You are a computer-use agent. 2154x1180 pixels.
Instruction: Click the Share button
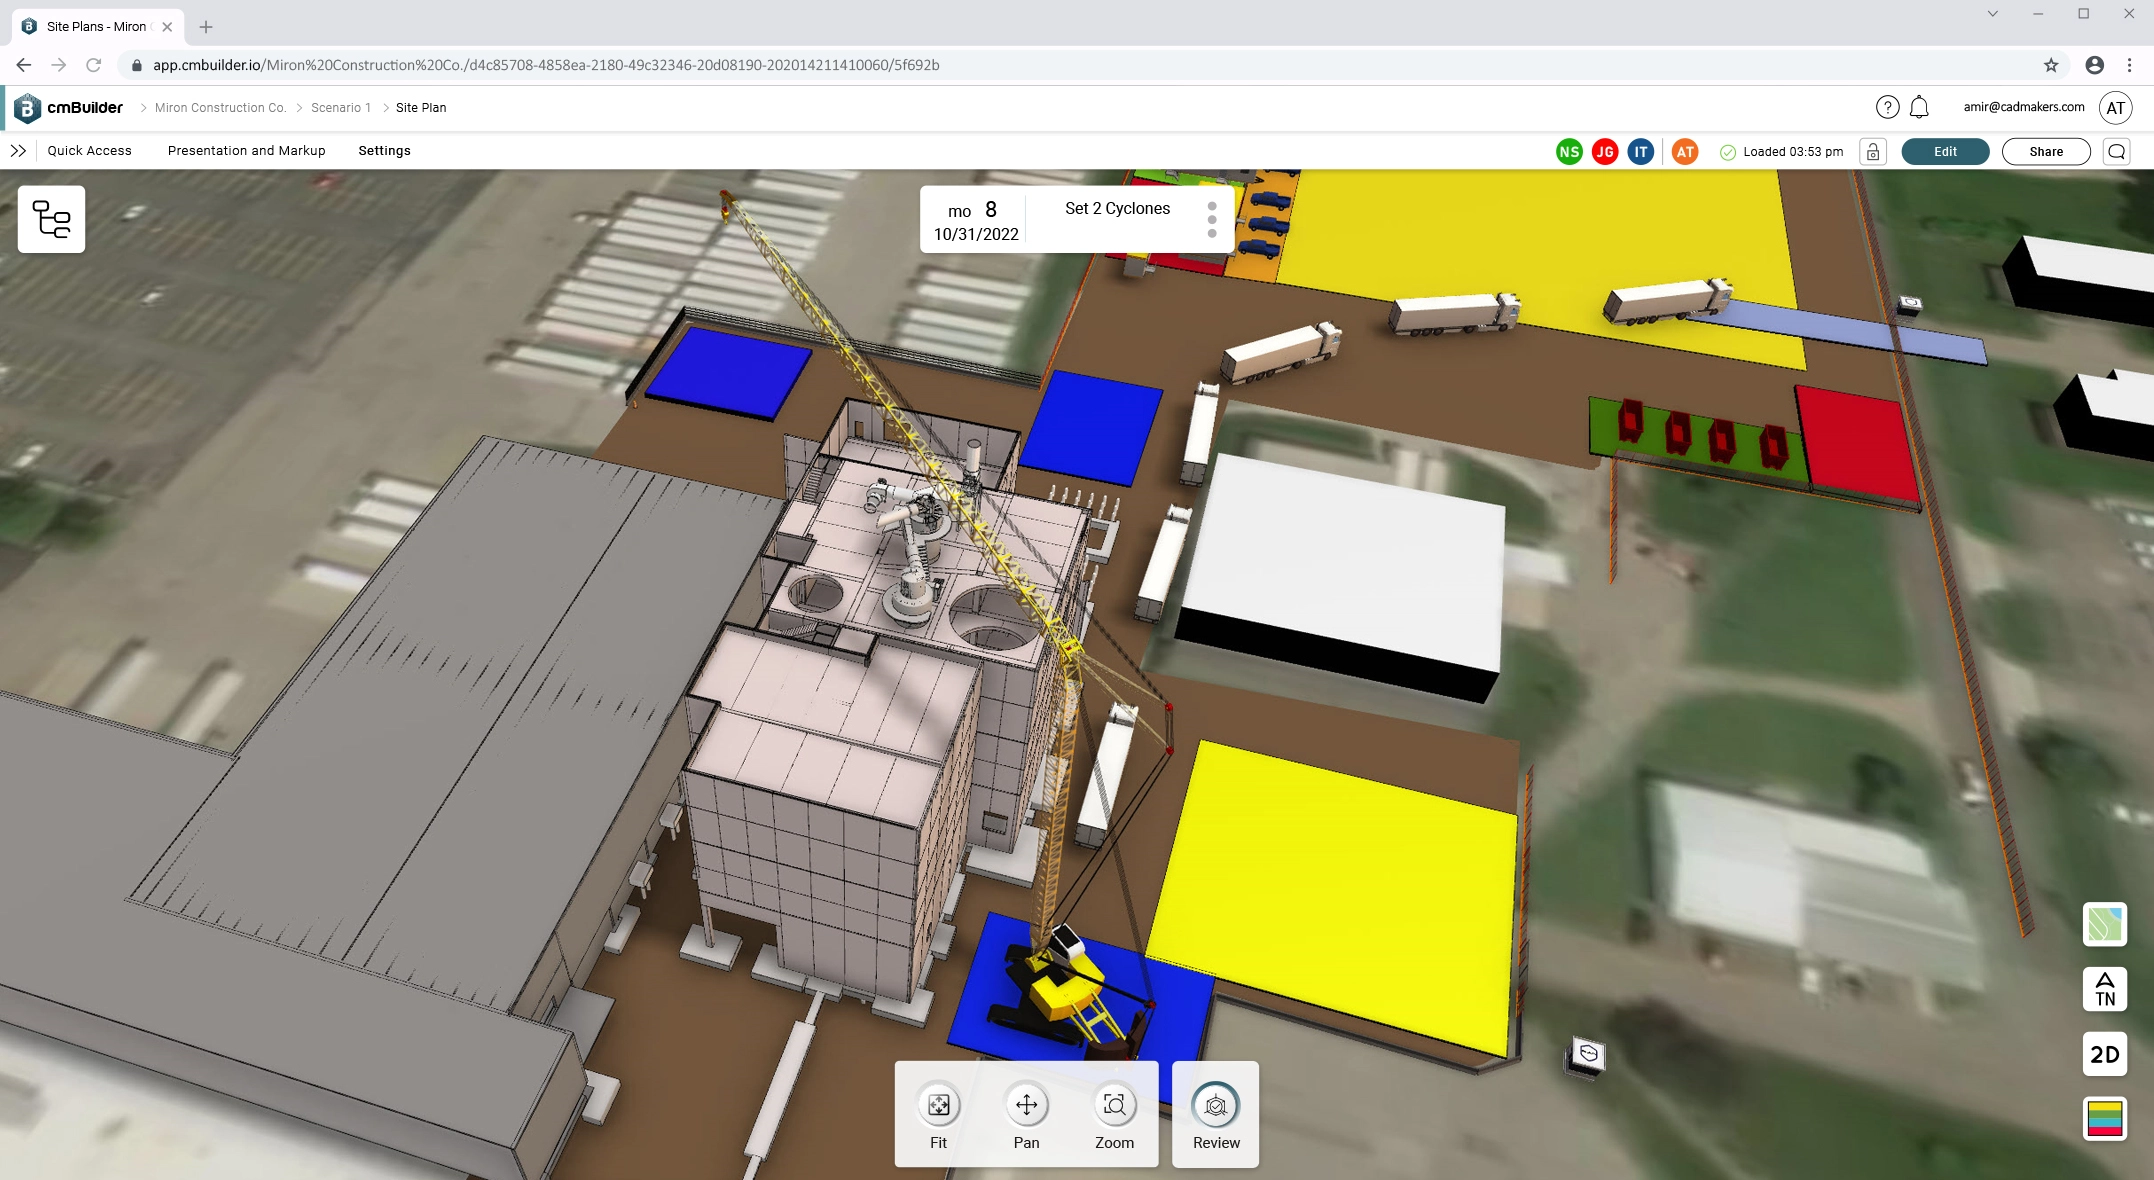[2045, 151]
